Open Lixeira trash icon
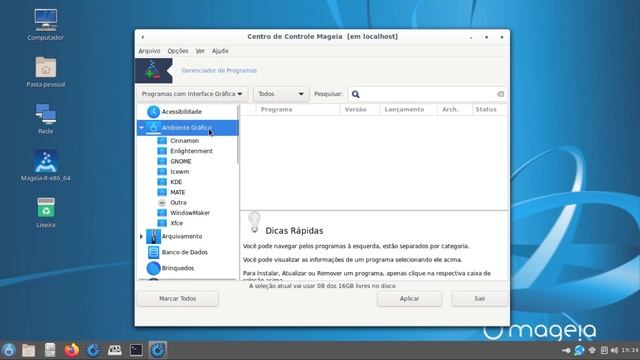Screen dimensions: 640x360 tap(45, 212)
